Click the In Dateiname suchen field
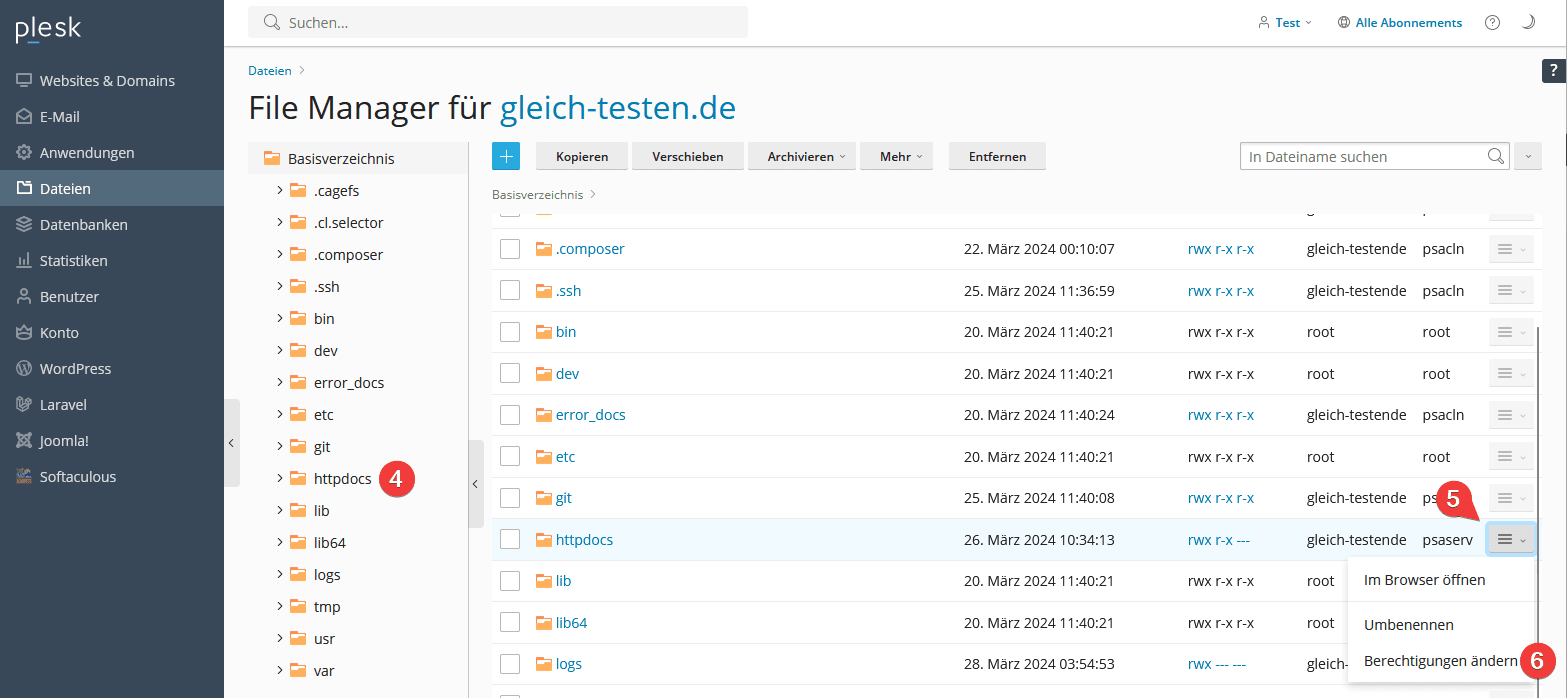Image resolution: width=1567 pixels, height=698 pixels. 1360,157
